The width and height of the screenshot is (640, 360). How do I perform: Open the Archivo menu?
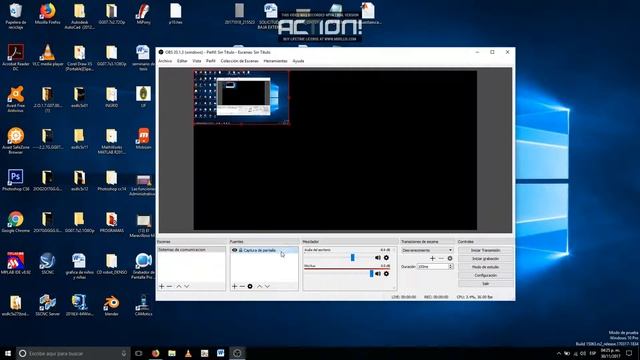click(165, 61)
